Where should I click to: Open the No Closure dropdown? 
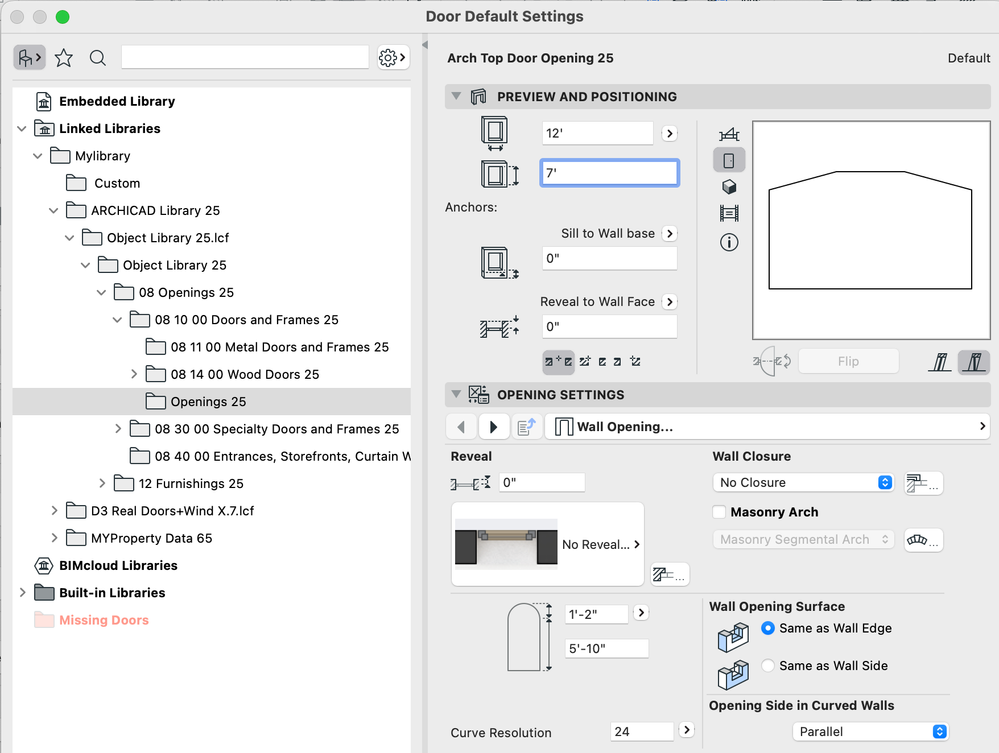click(803, 482)
